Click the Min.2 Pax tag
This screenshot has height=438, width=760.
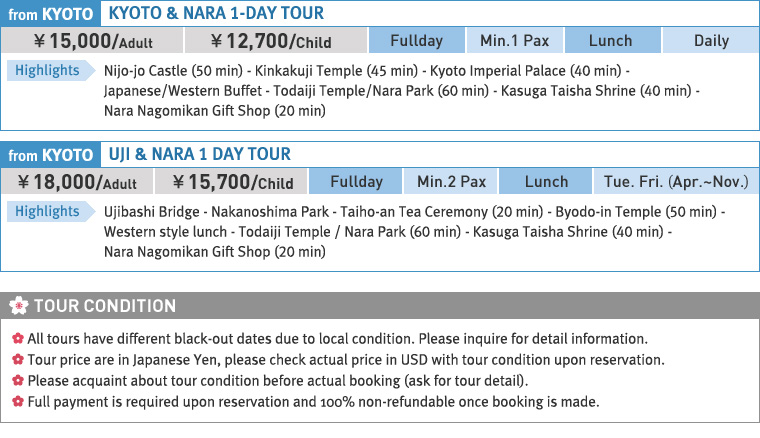[451, 182]
